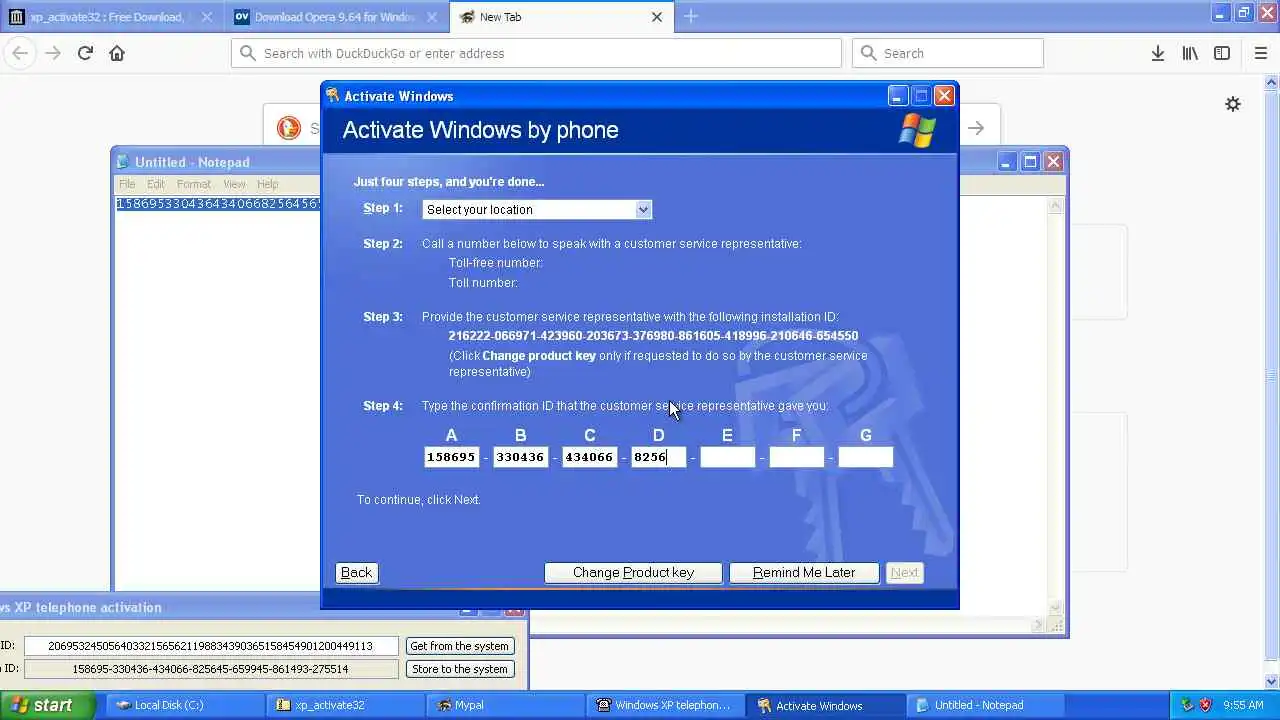Open Notepad View menu
Viewport: 1280px width, 720px height.
[x=234, y=184]
